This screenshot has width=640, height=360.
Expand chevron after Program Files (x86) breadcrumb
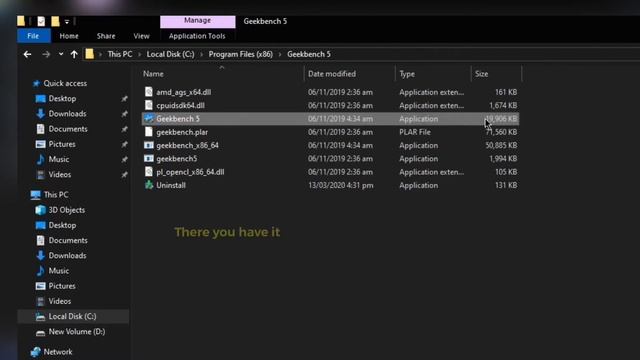click(280, 54)
